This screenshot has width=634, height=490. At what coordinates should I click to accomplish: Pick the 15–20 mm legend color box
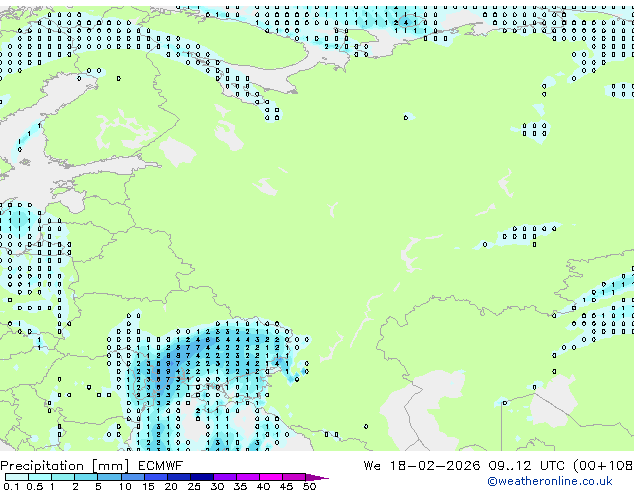[x=155, y=477]
